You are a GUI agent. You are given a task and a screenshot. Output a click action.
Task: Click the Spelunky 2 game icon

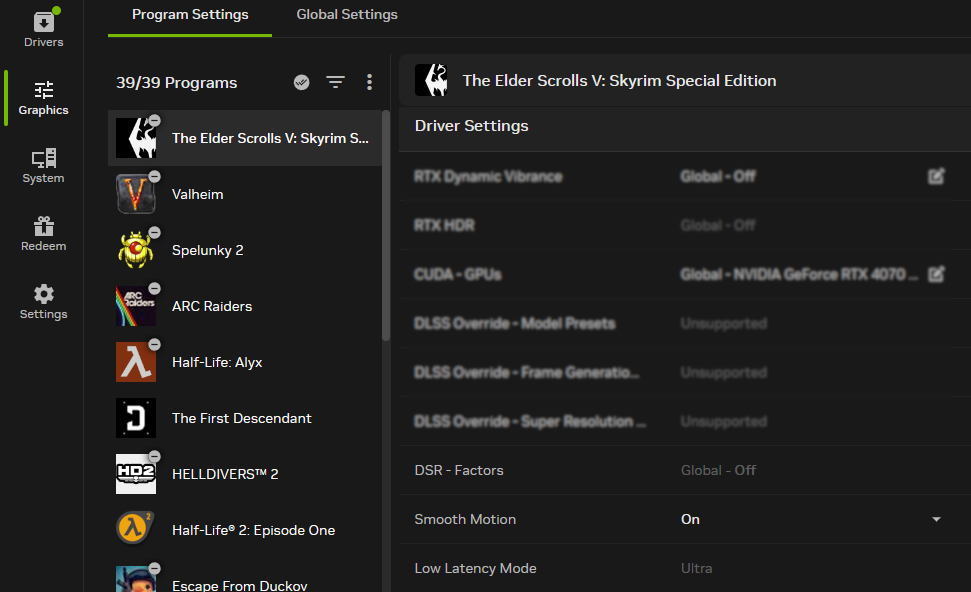click(x=136, y=250)
